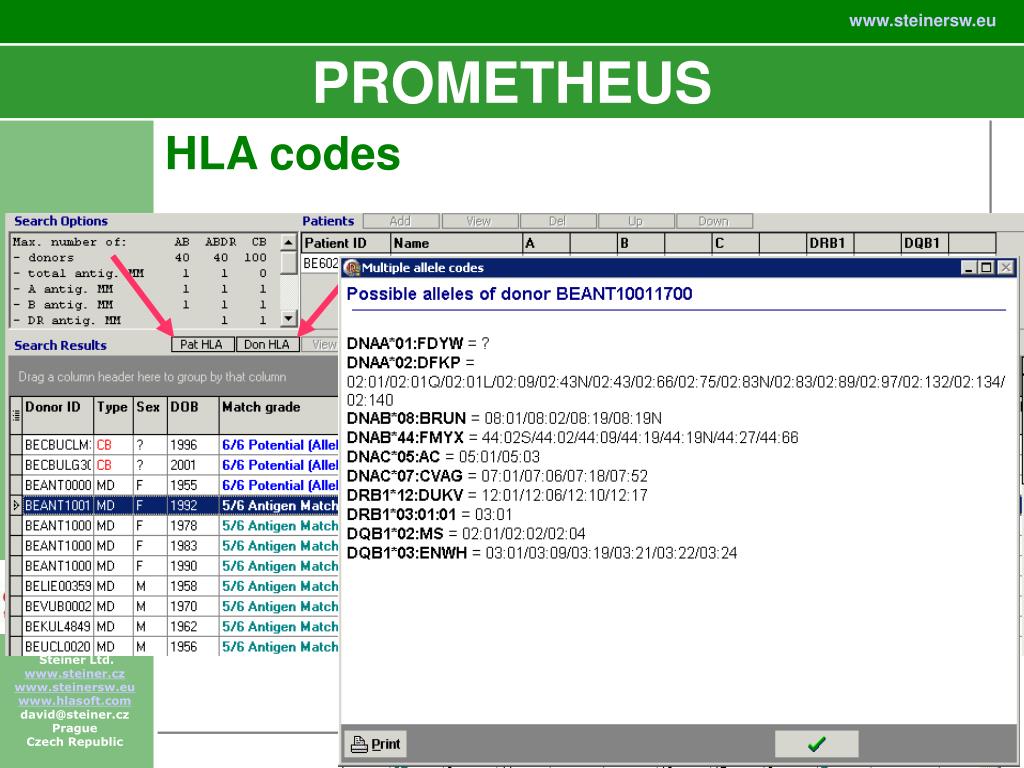Image resolution: width=1024 pixels, height=768 pixels.
Task: Open the Pat HLA view
Action: click(x=202, y=344)
